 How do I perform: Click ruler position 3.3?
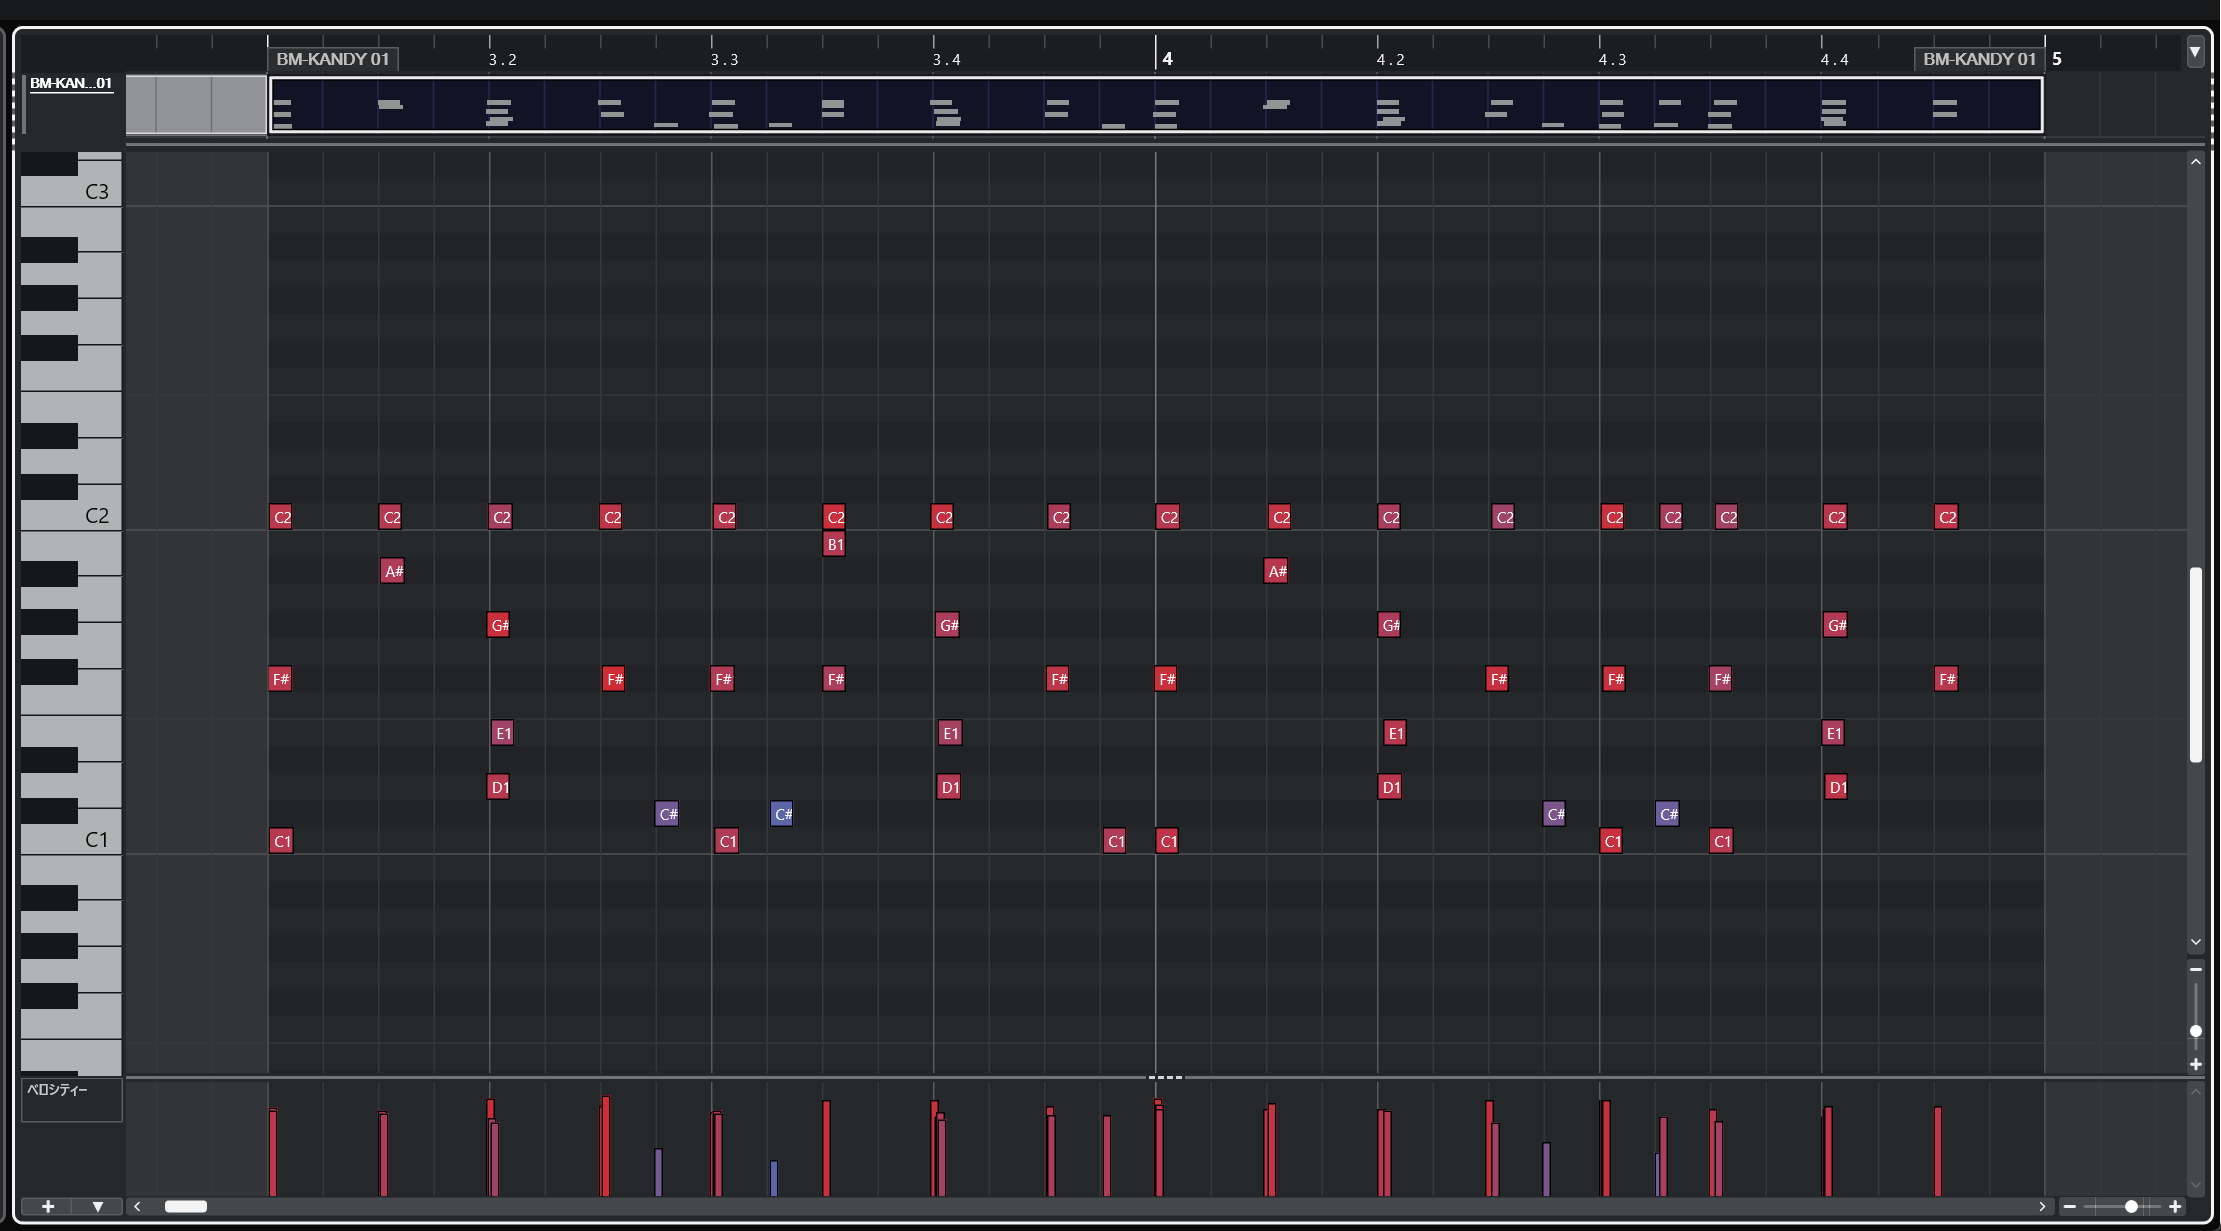pos(725,60)
